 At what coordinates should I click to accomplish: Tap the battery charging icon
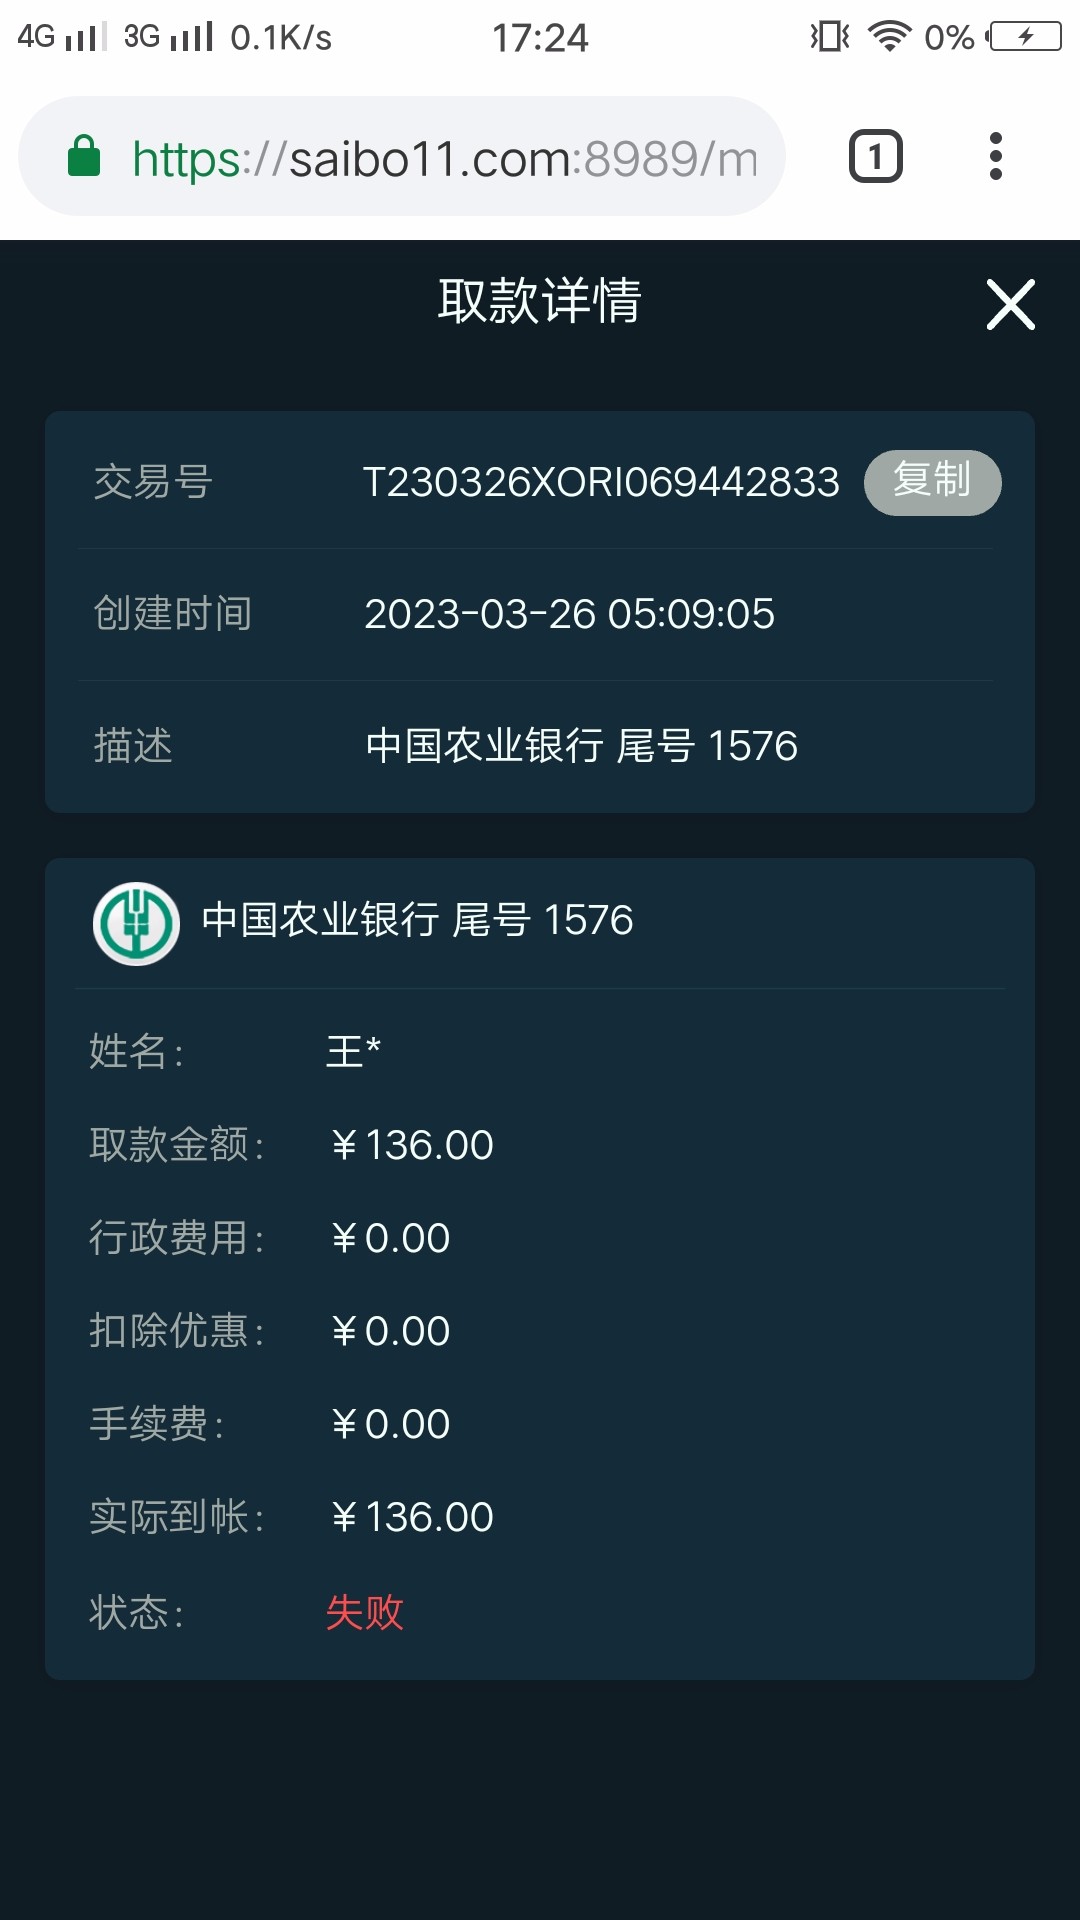[x=1024, y=37]
